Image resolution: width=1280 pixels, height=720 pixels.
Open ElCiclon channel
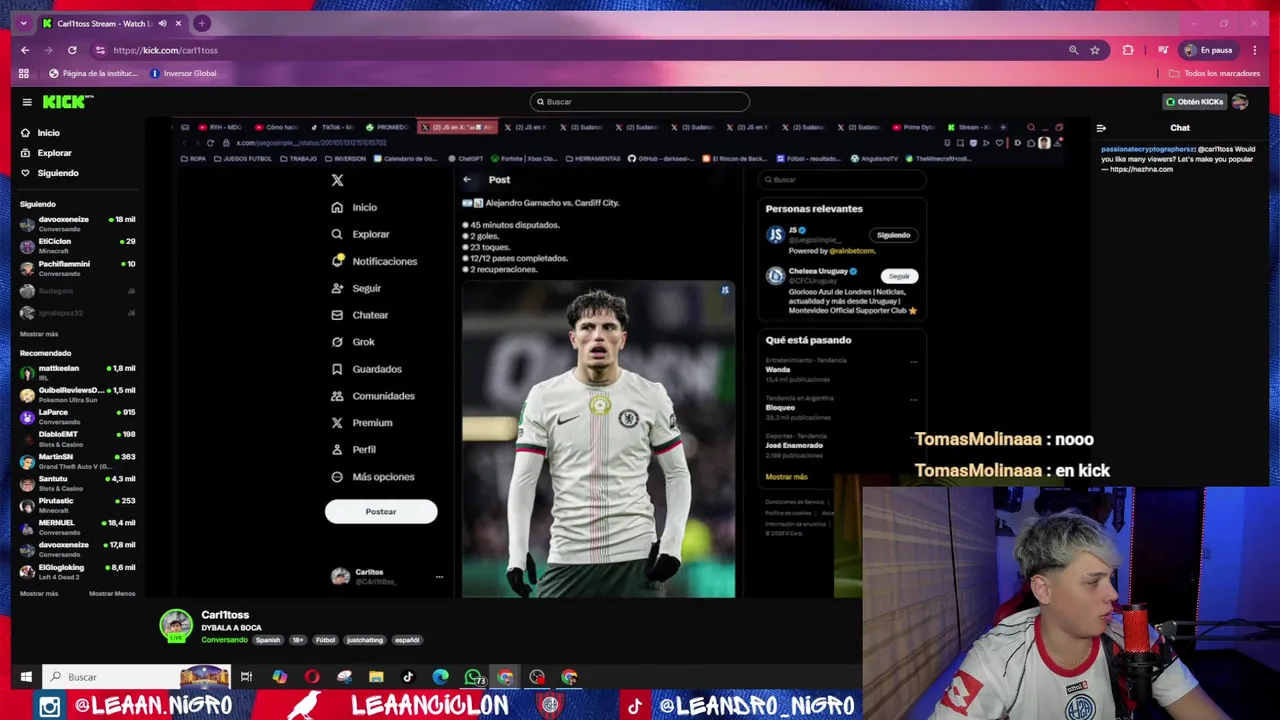tap(77, 245)
